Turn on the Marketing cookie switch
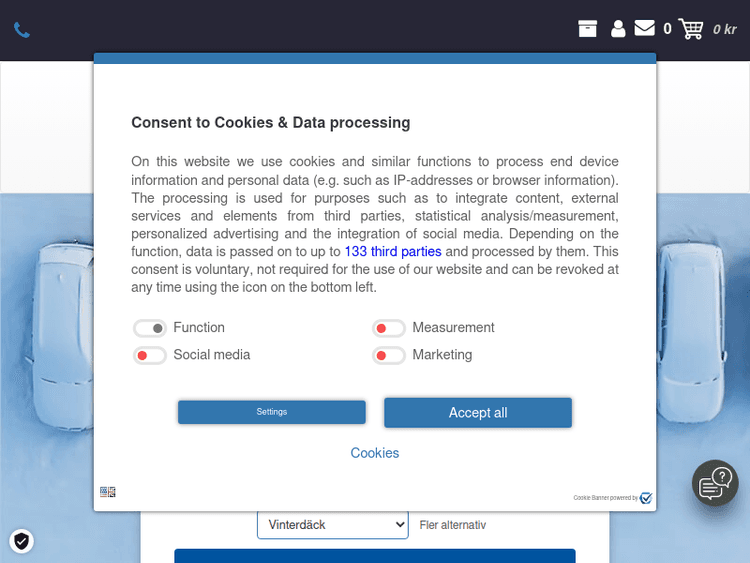The image size is (750, 563). tap(389, 355)
